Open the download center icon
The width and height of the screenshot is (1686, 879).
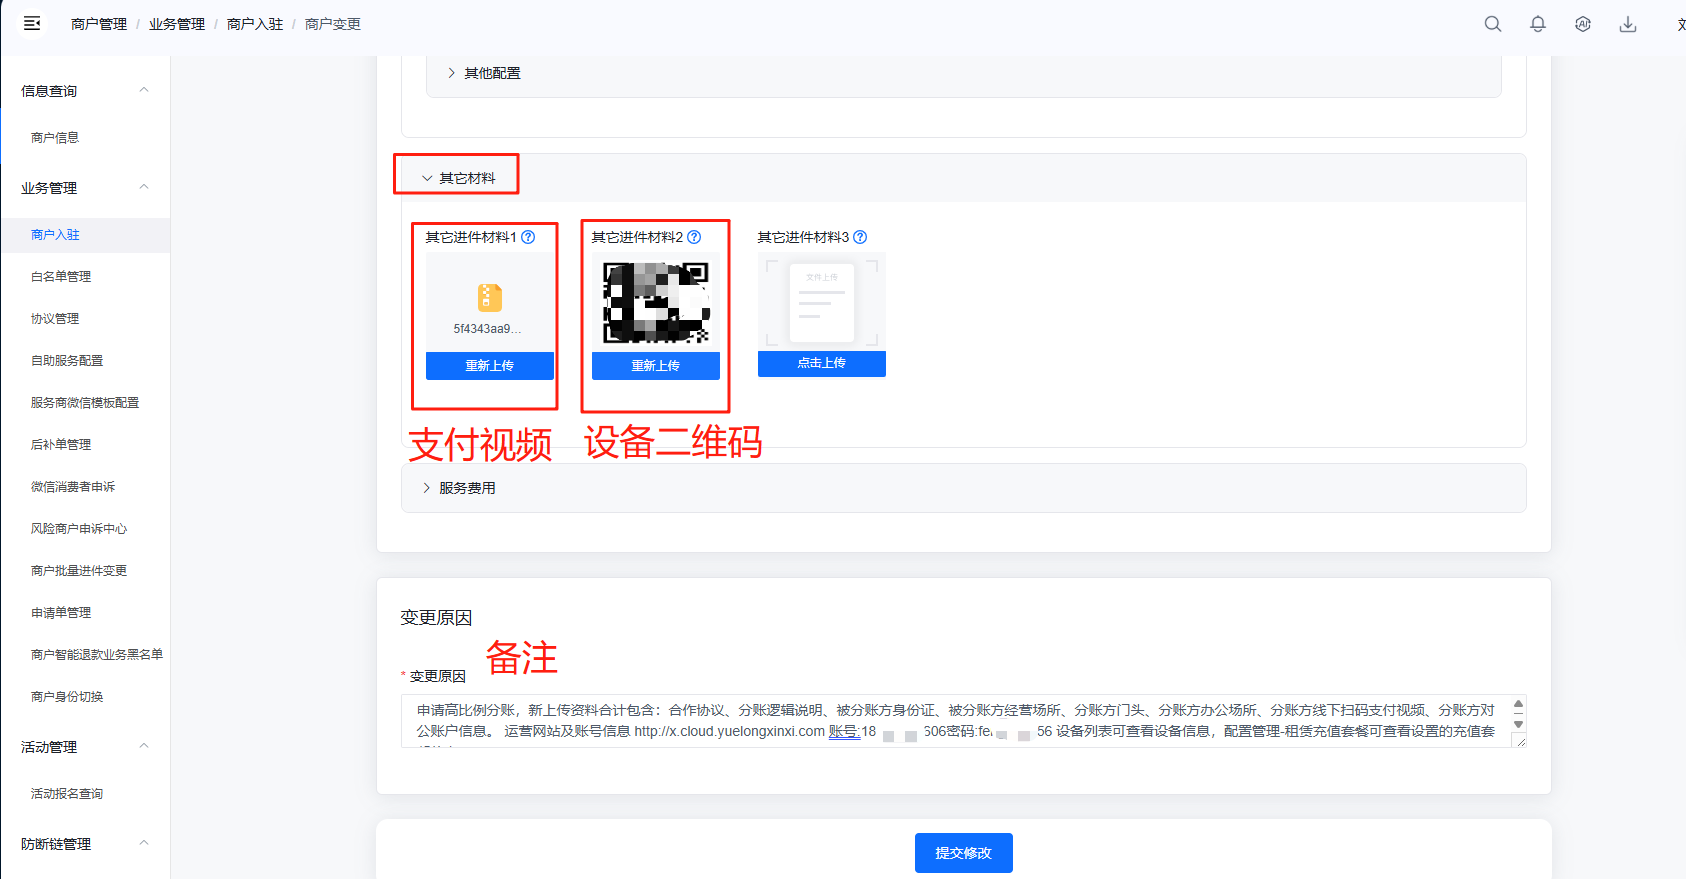point(1628,24)
